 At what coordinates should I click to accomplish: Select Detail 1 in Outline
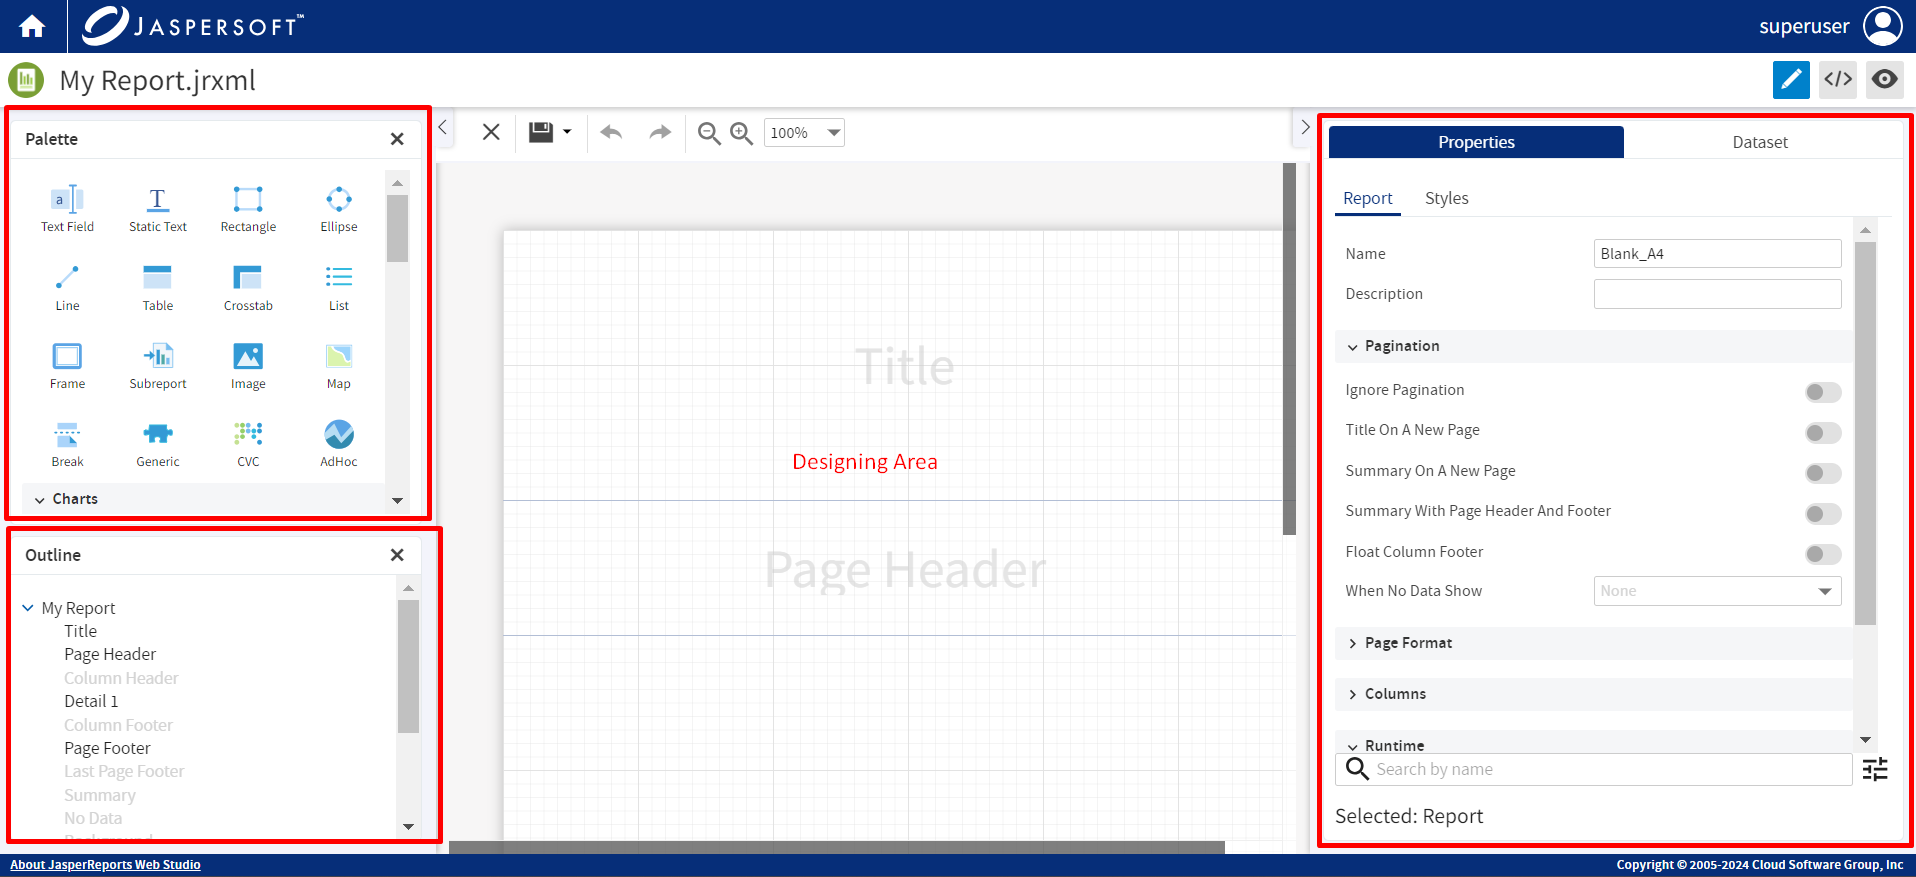pyautogui.click(x=91, y=701)
